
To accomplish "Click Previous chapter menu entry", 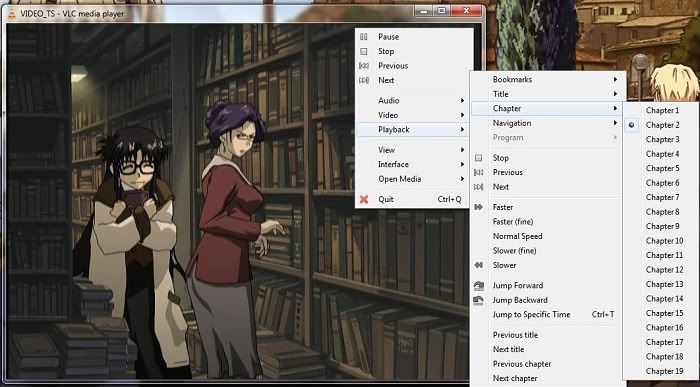I will coord(546,364).
